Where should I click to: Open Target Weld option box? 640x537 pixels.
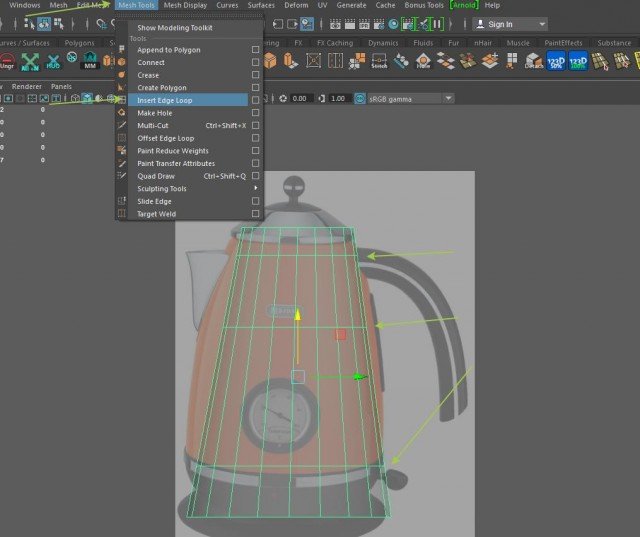[x=256, y=213]
